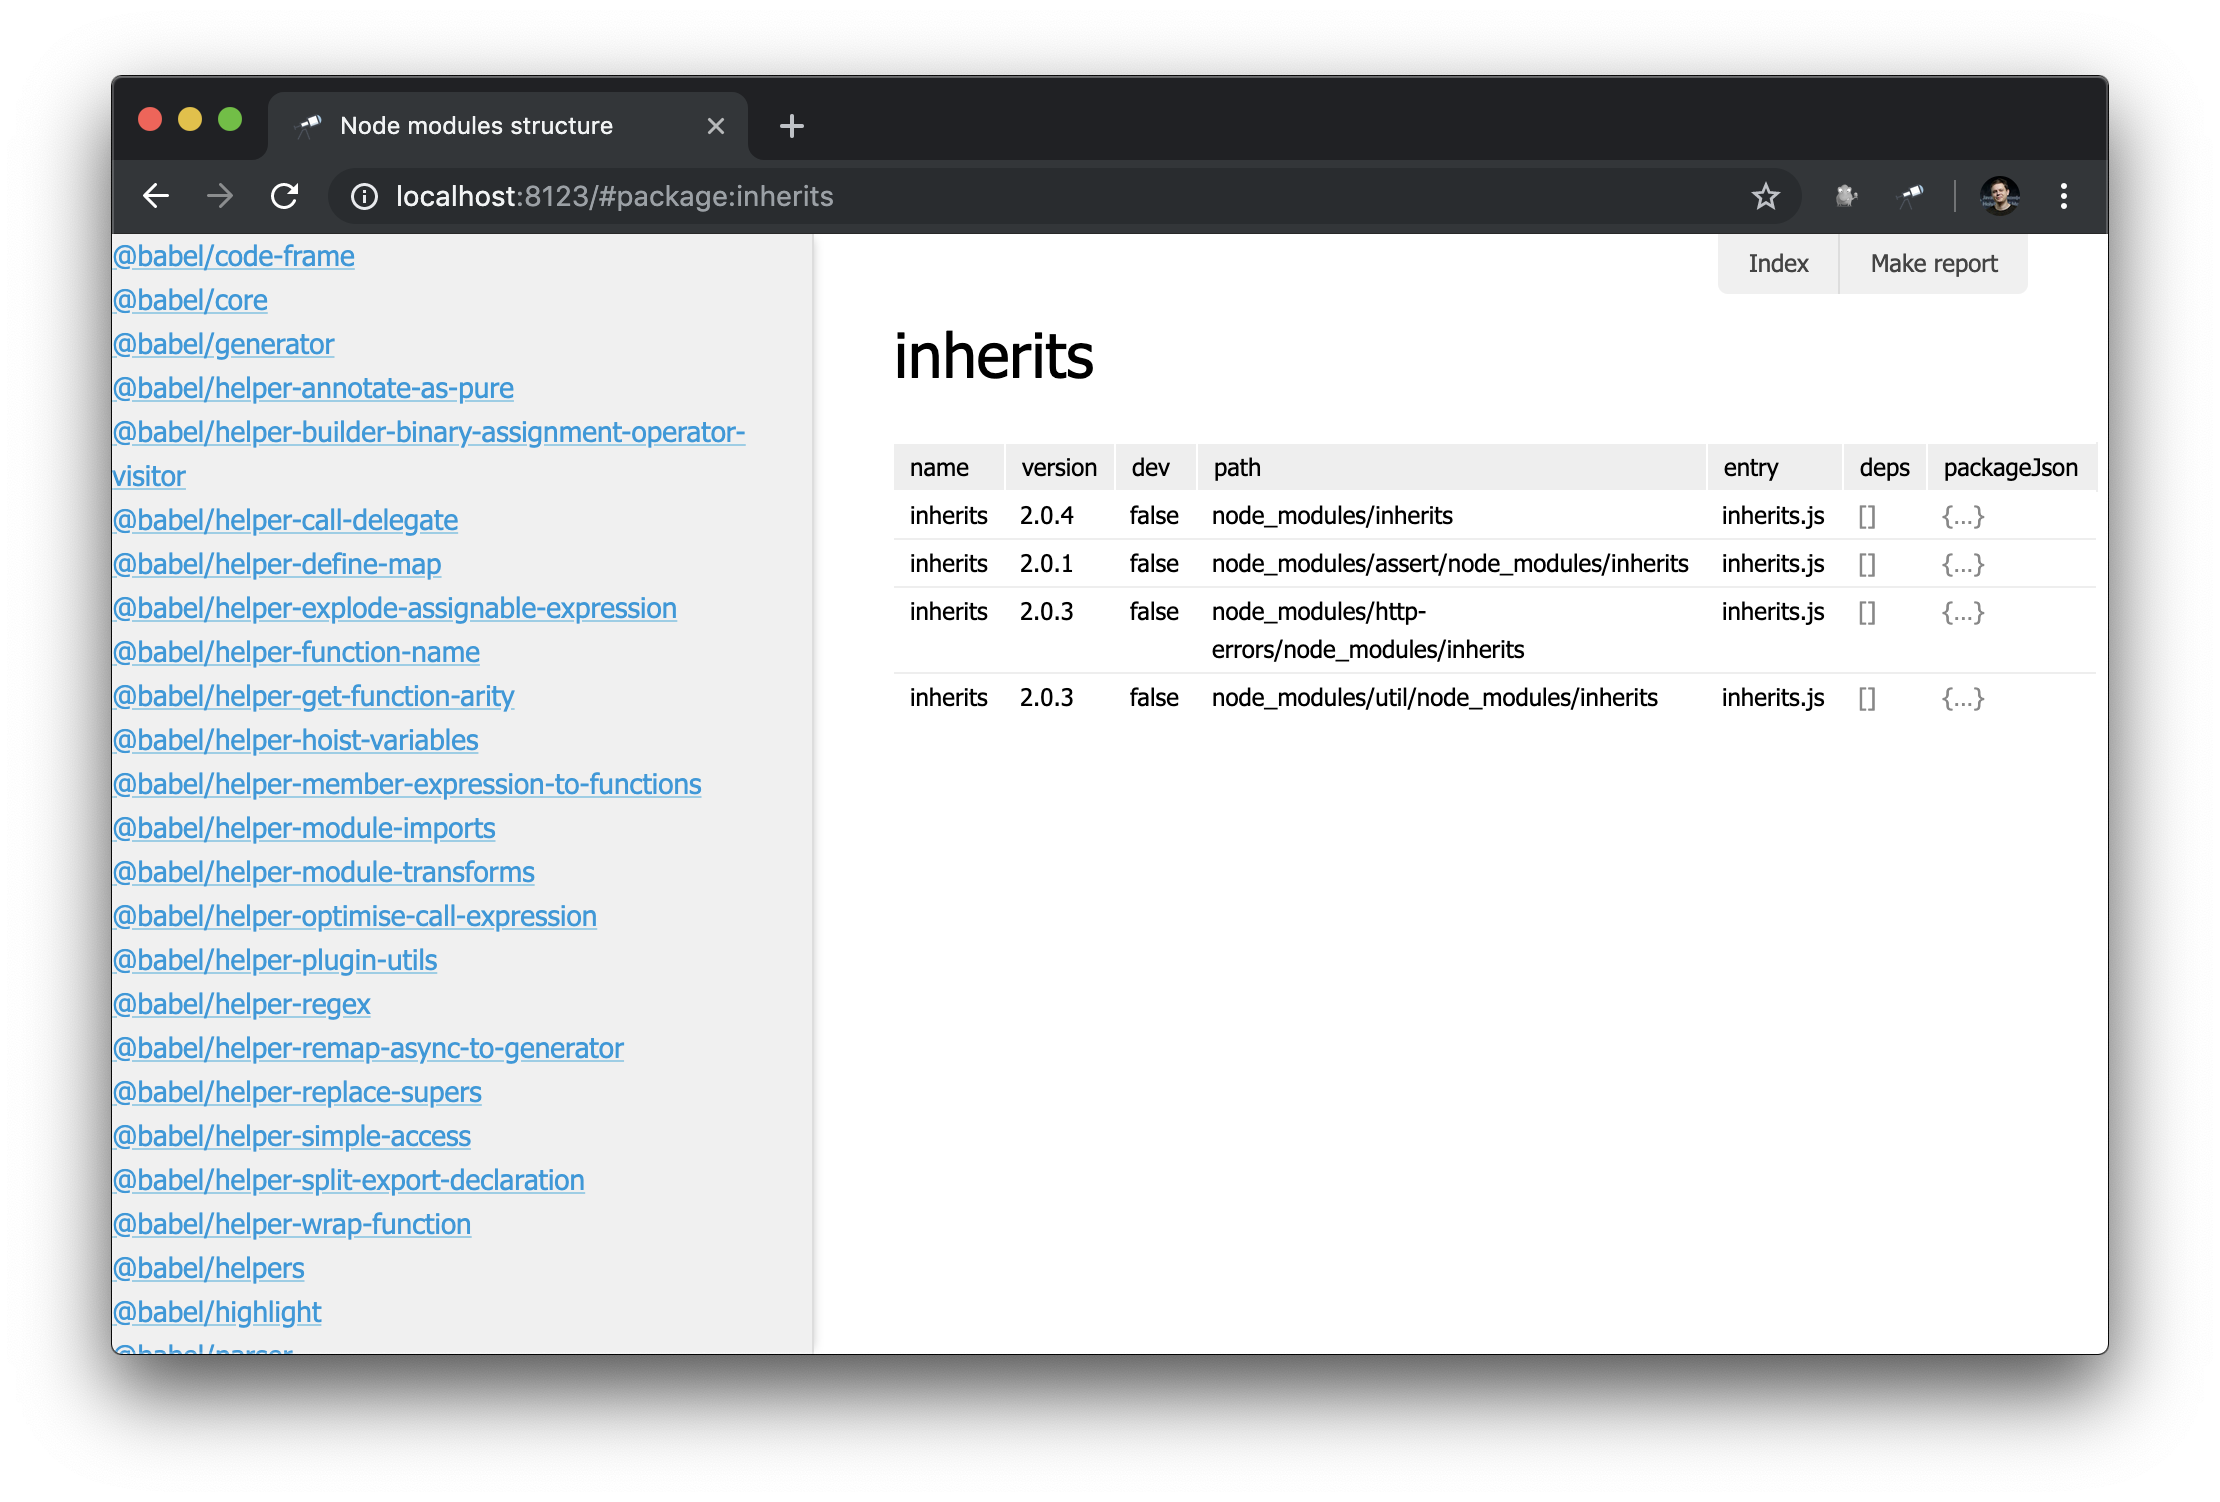The width and height of the screenshot is (2220, 1502).
Task: Click the Make report button
Action: pos(1933,263)
